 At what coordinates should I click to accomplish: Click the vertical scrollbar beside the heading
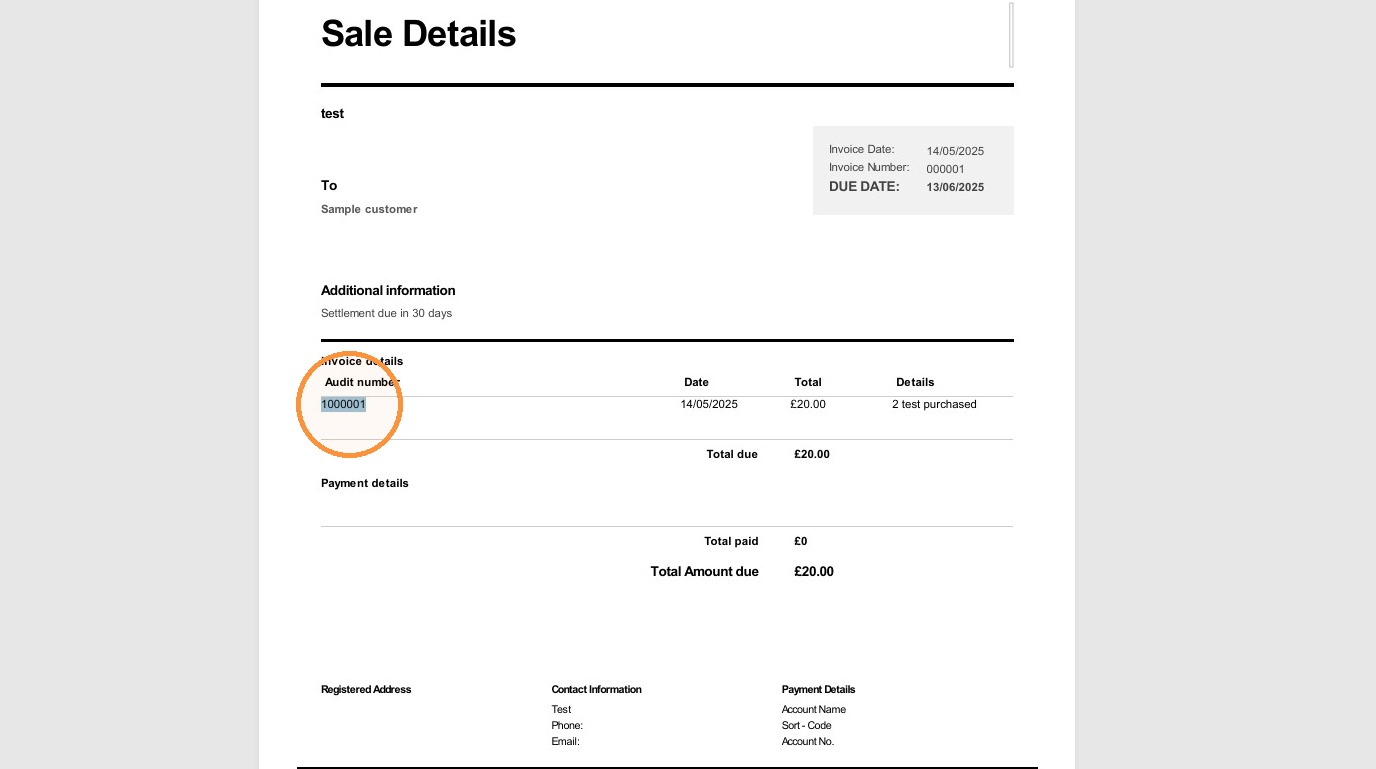click(1012, 35)
